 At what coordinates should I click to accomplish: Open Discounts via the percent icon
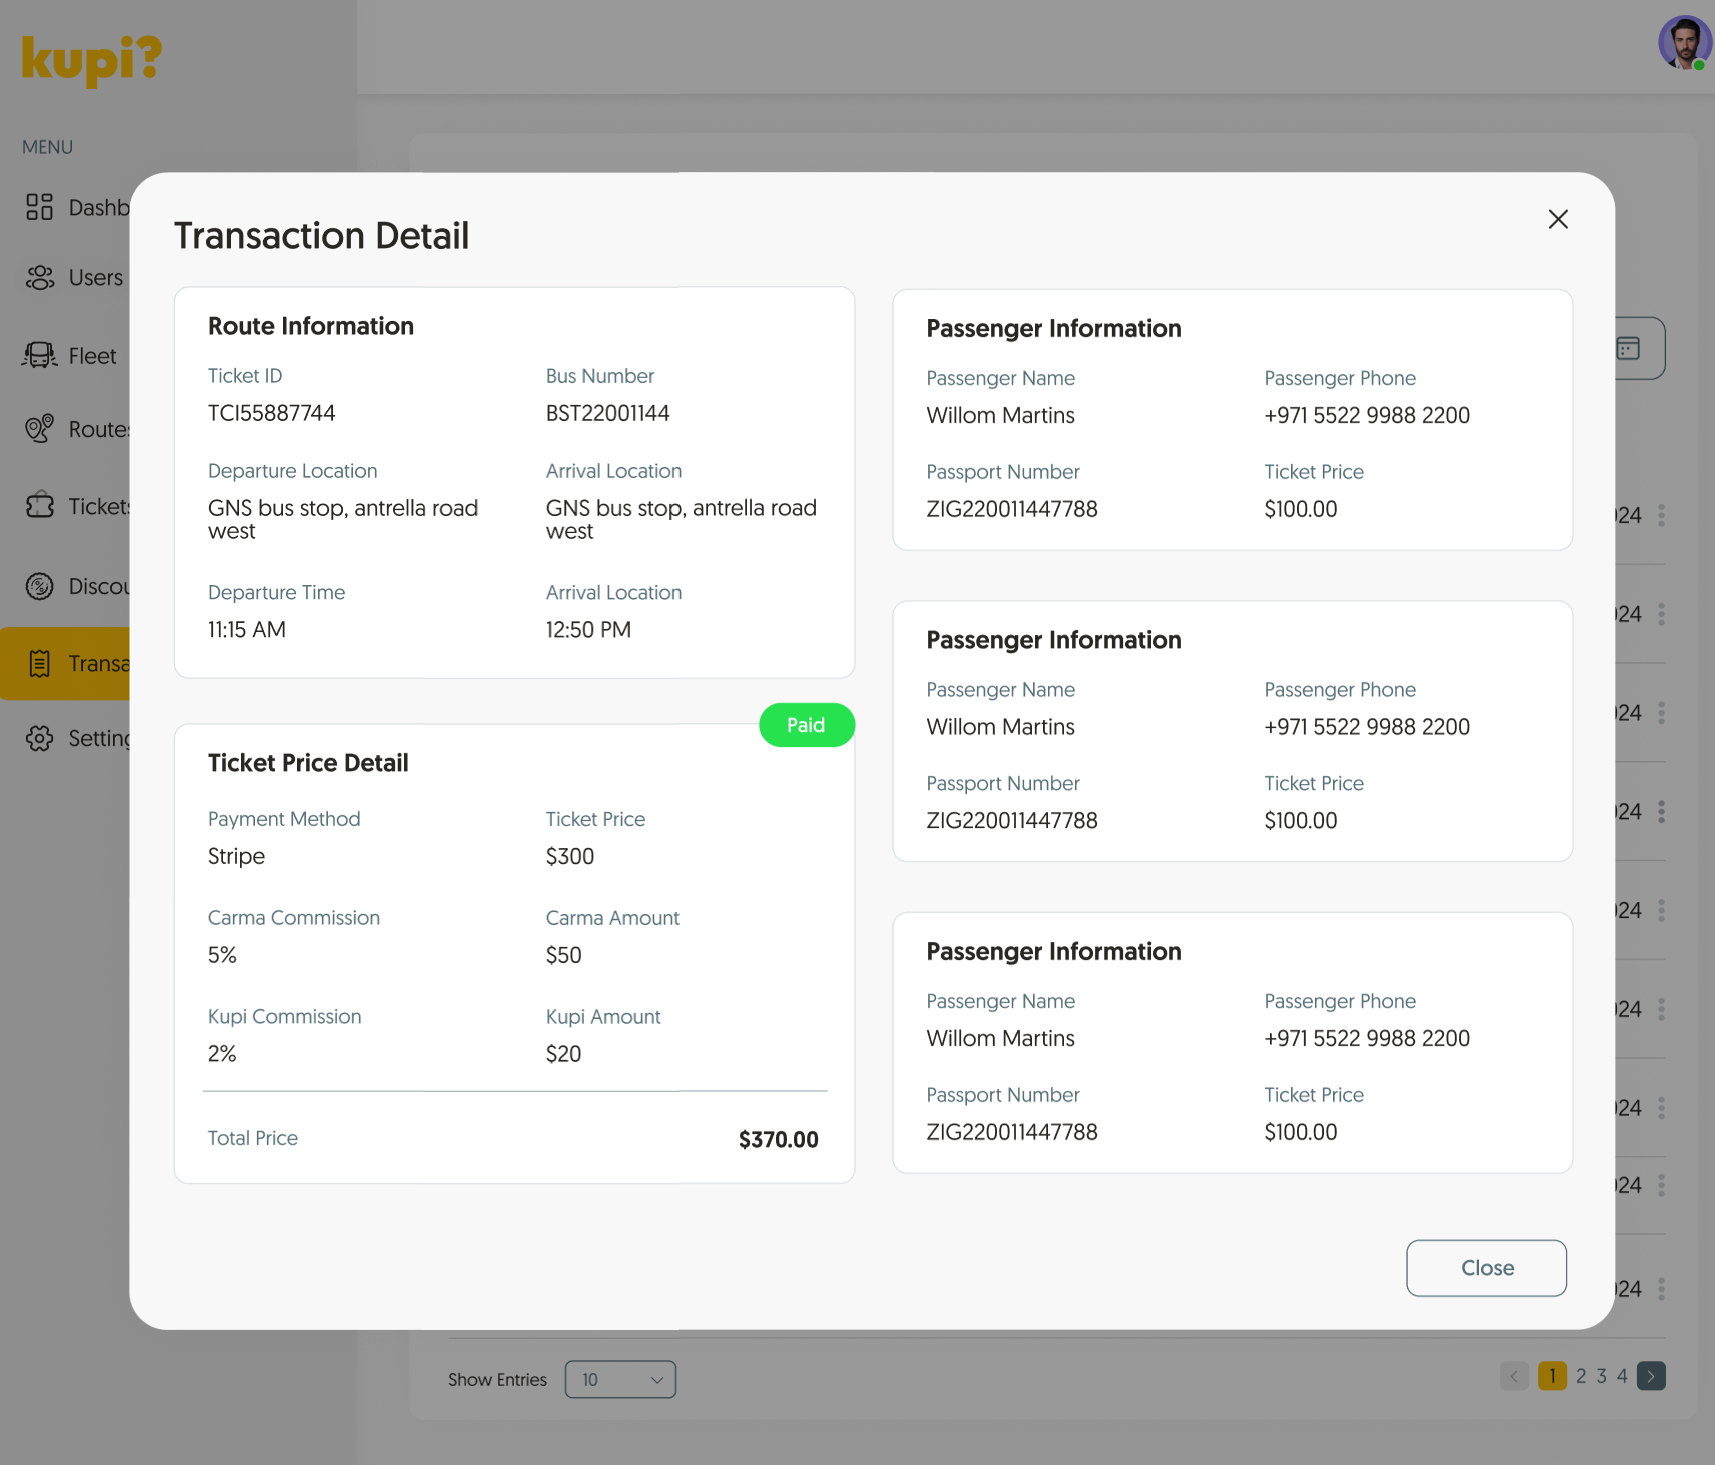click(39, 586)
